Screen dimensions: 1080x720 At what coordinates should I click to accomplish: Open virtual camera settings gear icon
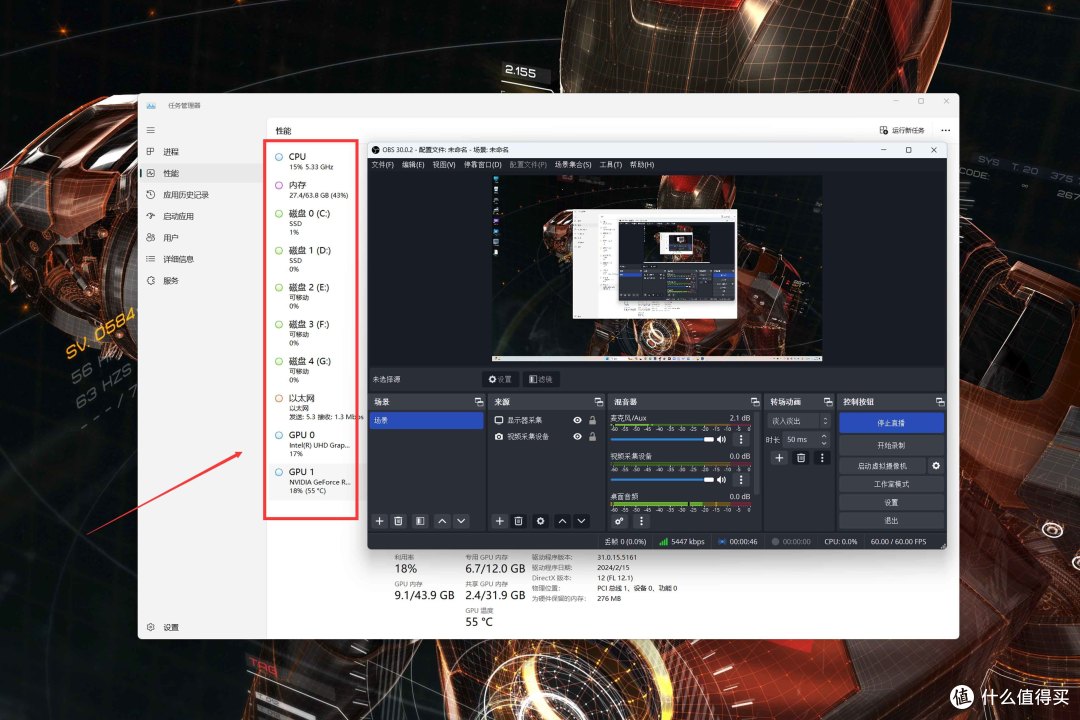[x=935, y=466]
